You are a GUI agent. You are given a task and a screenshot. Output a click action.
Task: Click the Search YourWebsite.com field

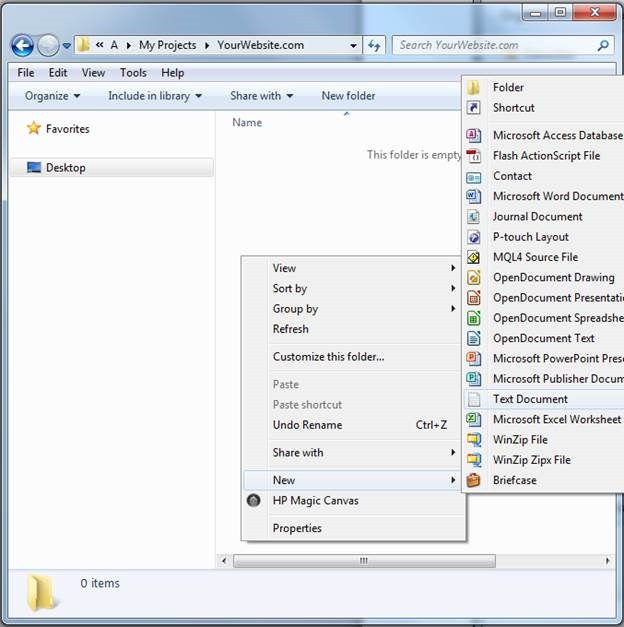(x=503, y=46)
